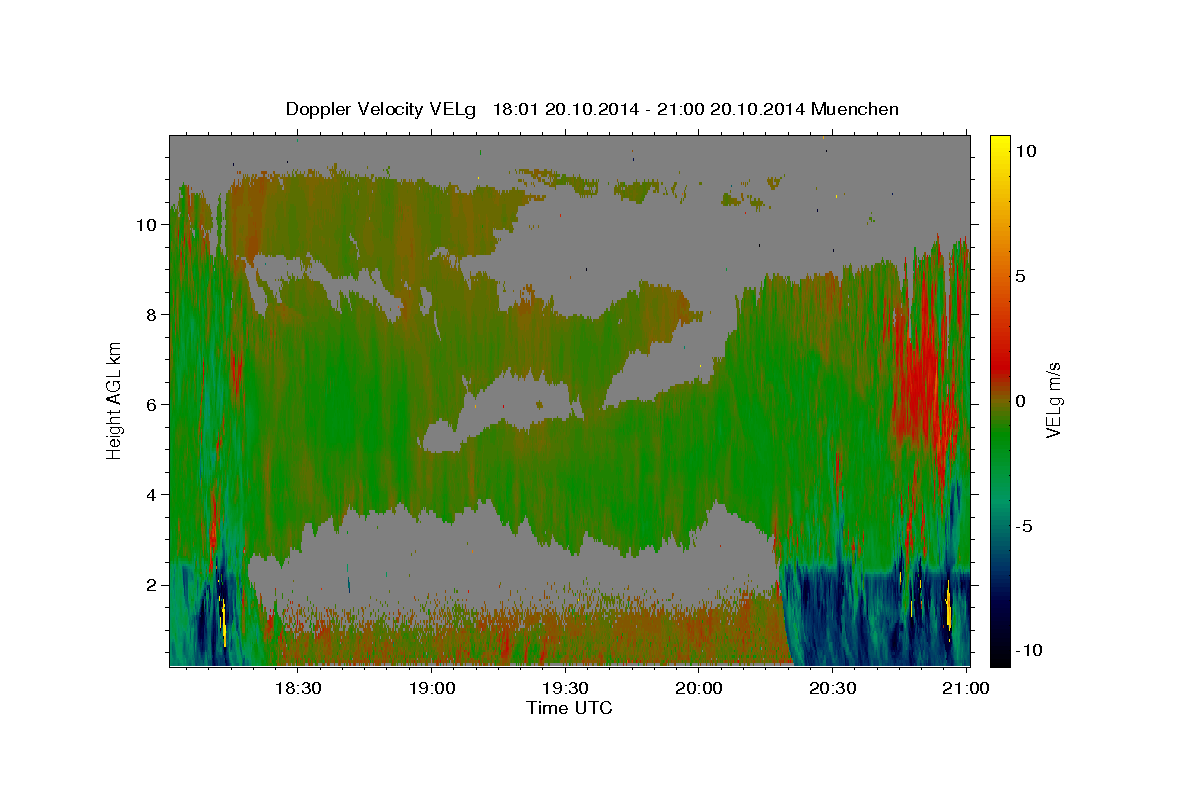Click the 'Muenchen' location text in title

point(855,109)
